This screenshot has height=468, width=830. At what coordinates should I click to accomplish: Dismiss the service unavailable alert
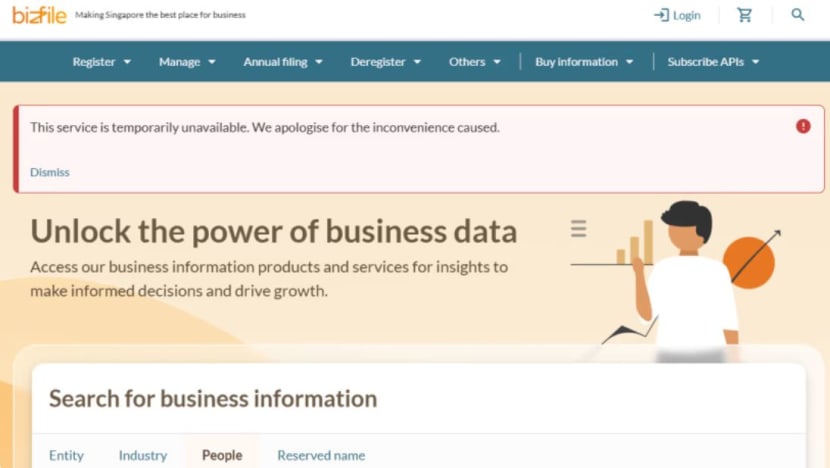50,172
